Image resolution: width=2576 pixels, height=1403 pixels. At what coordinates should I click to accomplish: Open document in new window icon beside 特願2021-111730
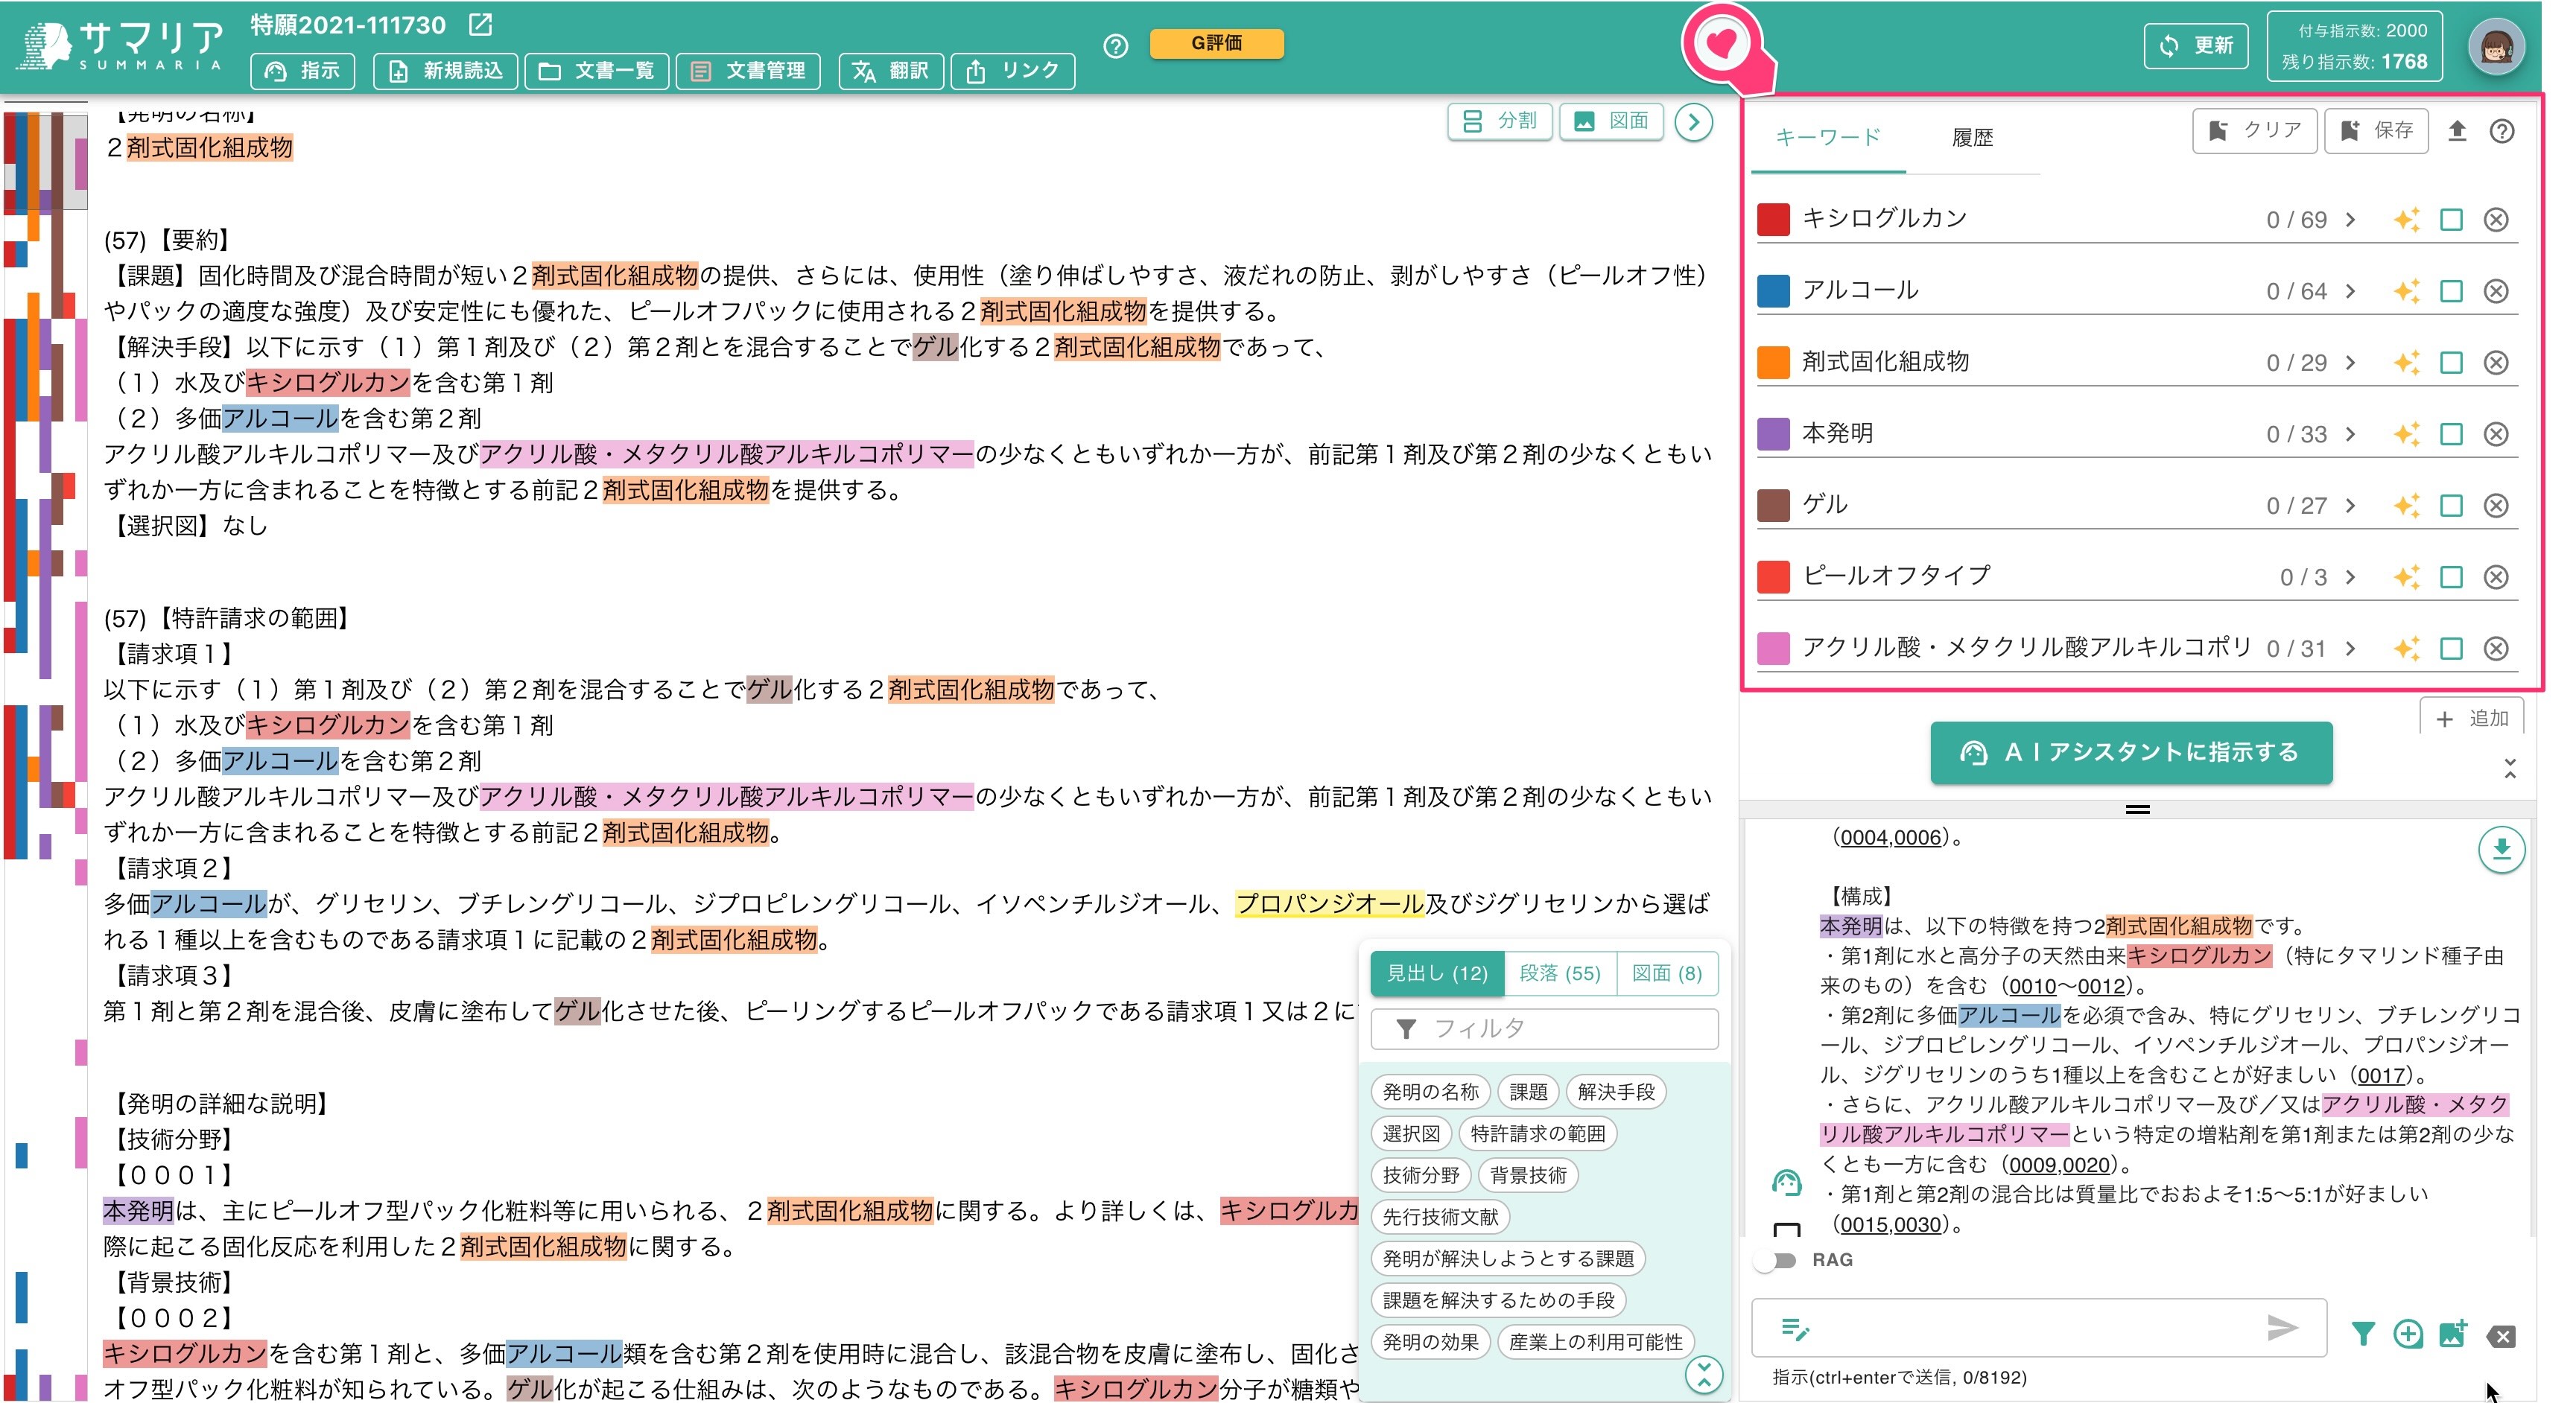(481, 25)
